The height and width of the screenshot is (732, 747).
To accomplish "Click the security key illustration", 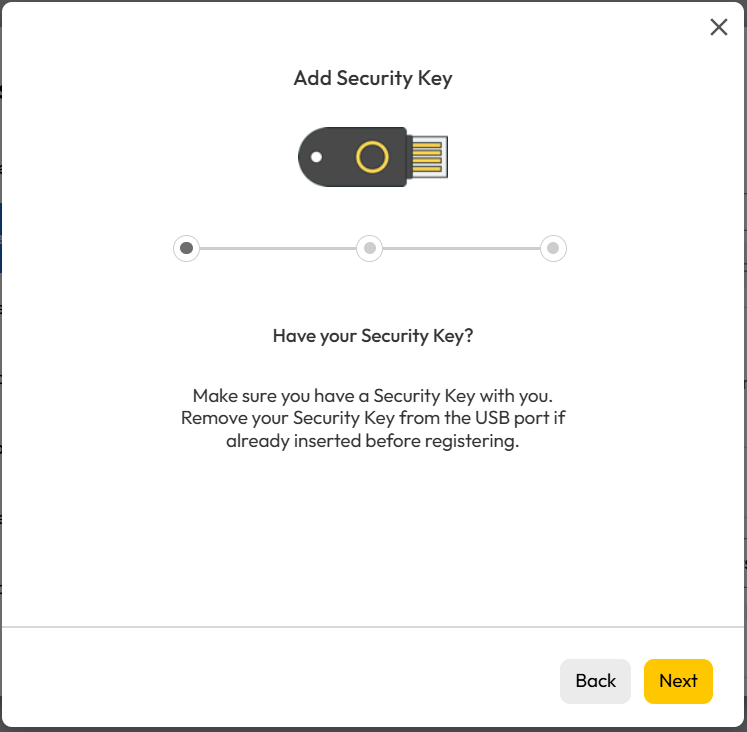I will click(x=373, y=157).
